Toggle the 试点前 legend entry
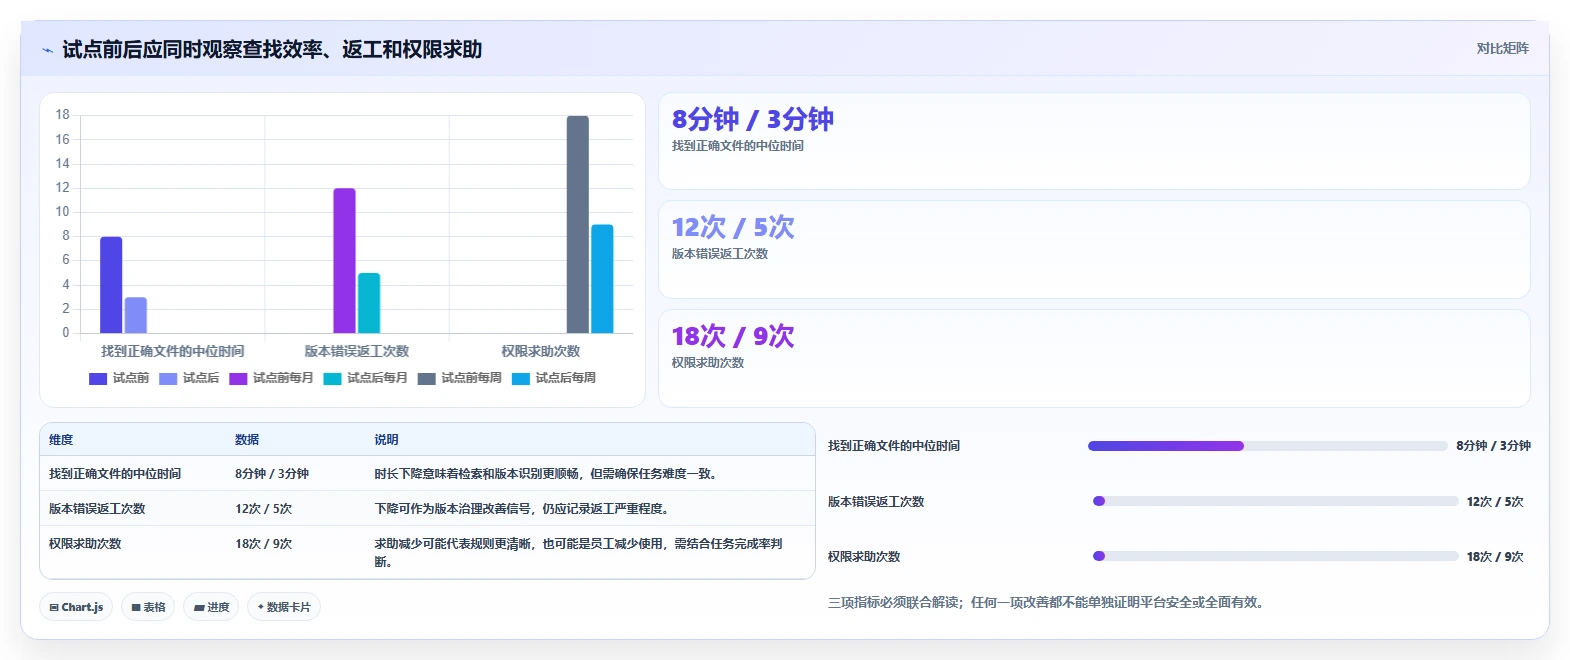 pyautogui.click(x=119, y=378)
